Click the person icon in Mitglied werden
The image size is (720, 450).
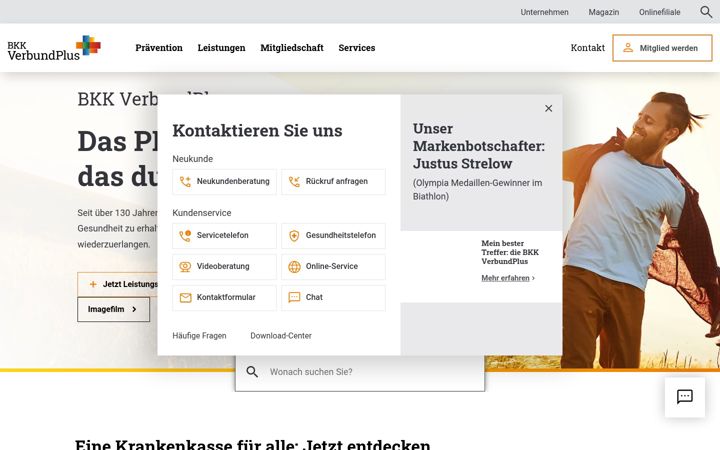(628, 48)
